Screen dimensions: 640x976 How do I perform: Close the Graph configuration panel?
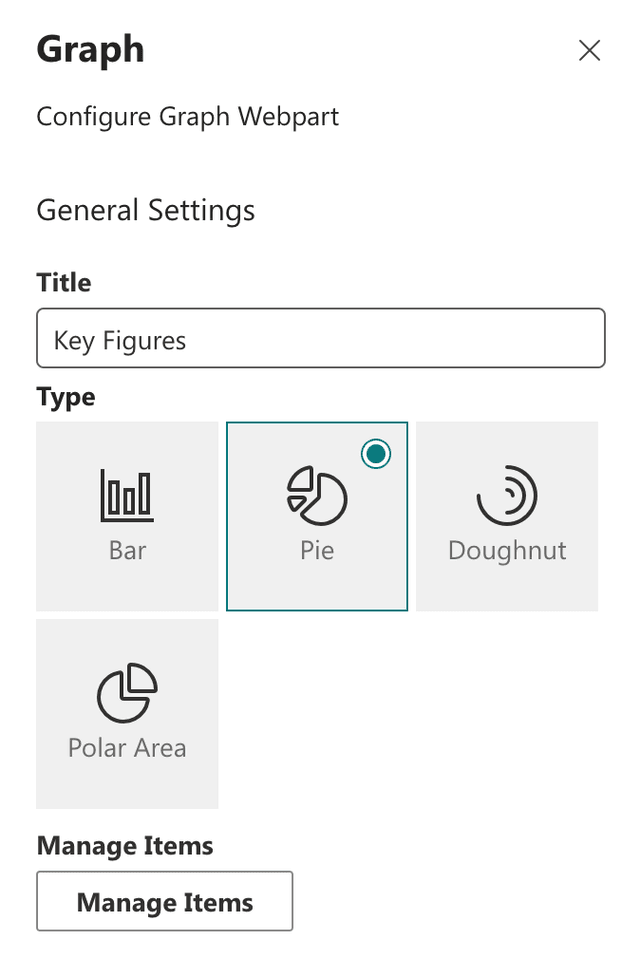[589, 51]
